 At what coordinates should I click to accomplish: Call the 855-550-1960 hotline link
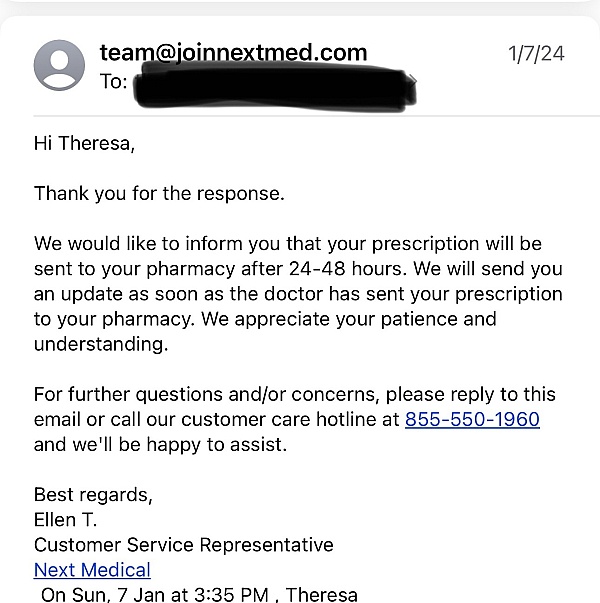(x=472, y=420)
